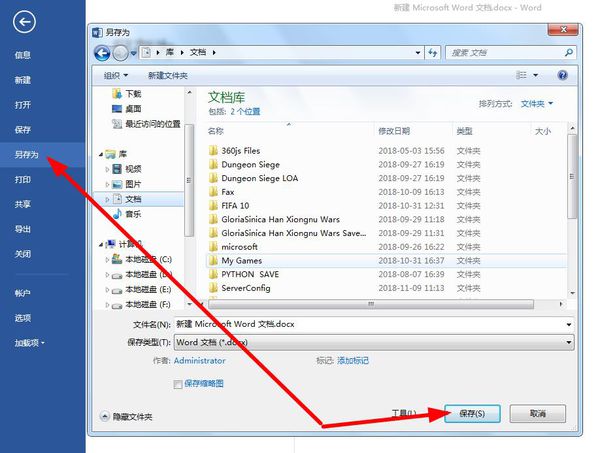
Task: Expand the 文档 tree node arrow
Action: [x=107, y=199]
